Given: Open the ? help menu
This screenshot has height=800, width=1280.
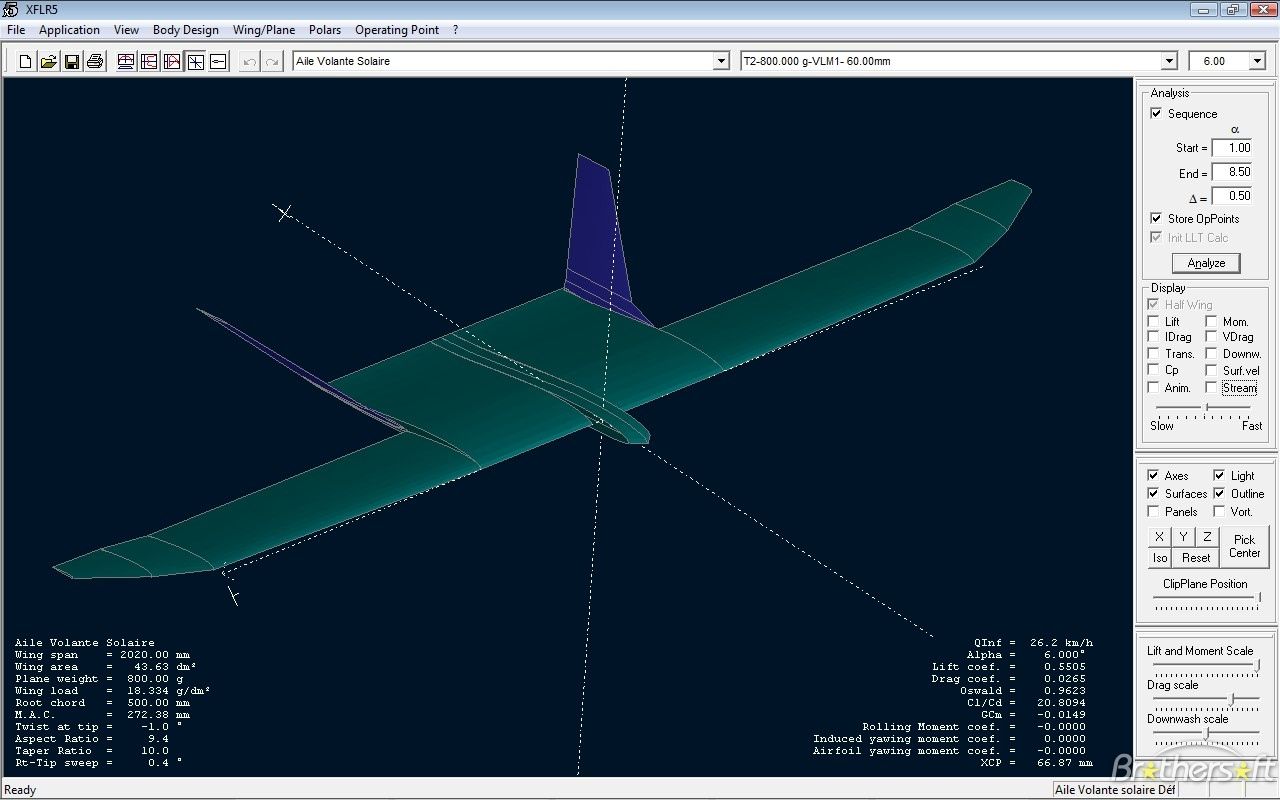Looking at the screenshot, I should (x=455, y=30).
